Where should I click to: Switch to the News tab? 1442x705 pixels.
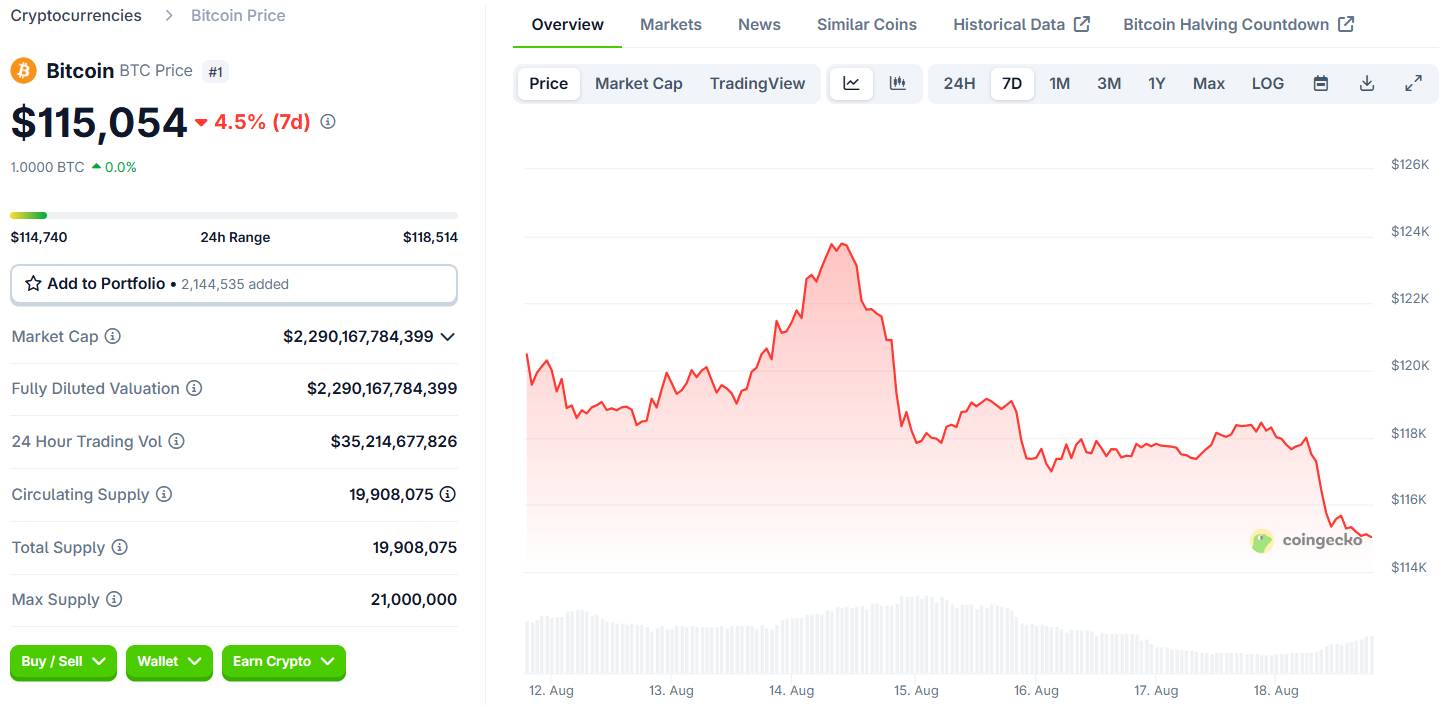759,24
